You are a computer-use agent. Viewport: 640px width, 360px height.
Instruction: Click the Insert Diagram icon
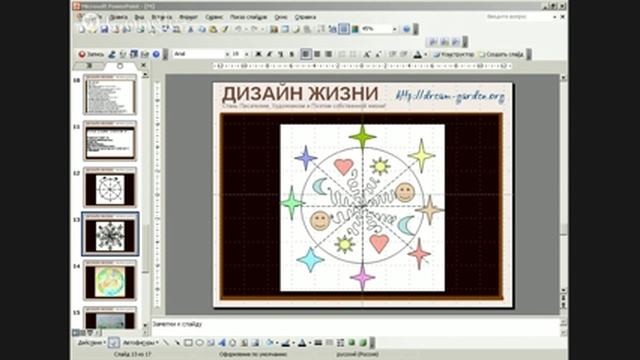coord(233,343)
